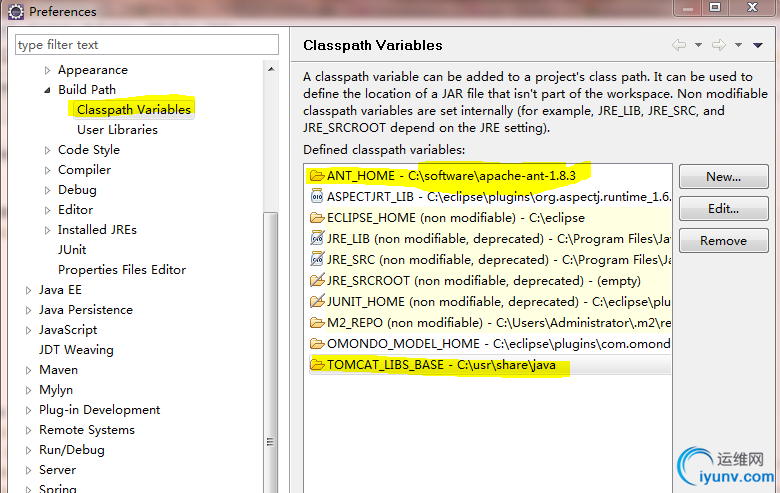
Task: Expand the Remote Systems node
Action: pyautogui.click(x=28, y=430)
